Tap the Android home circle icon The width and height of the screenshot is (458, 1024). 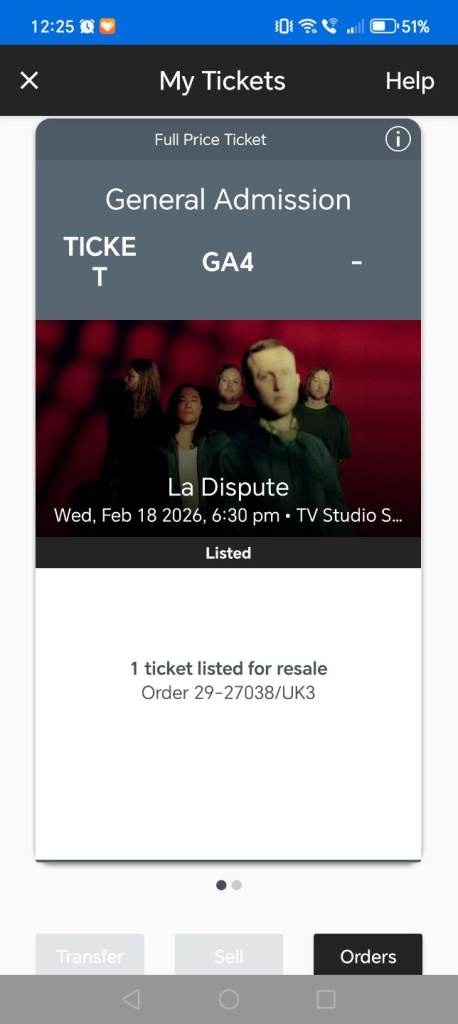pyautogui.click(x=229, y=999)
